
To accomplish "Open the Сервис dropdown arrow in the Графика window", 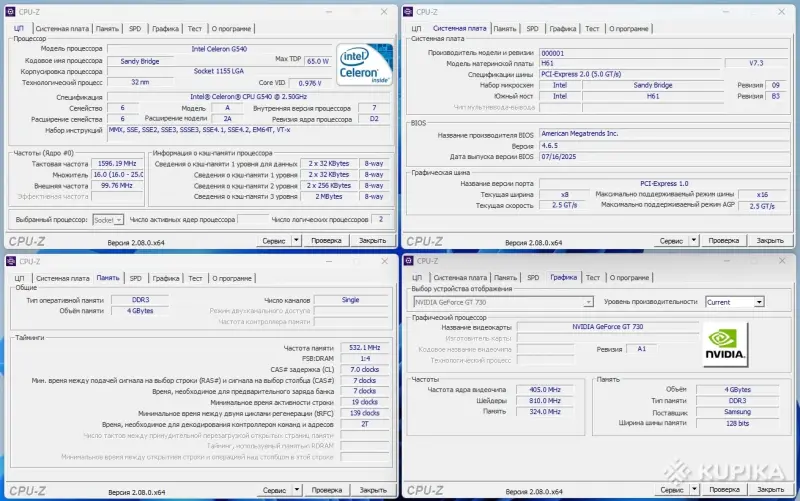I will [x=694, y=489].
